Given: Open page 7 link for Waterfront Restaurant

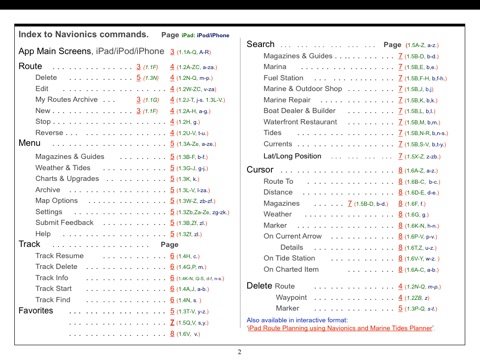Looking at the screenshot, I should coord(400,122).
